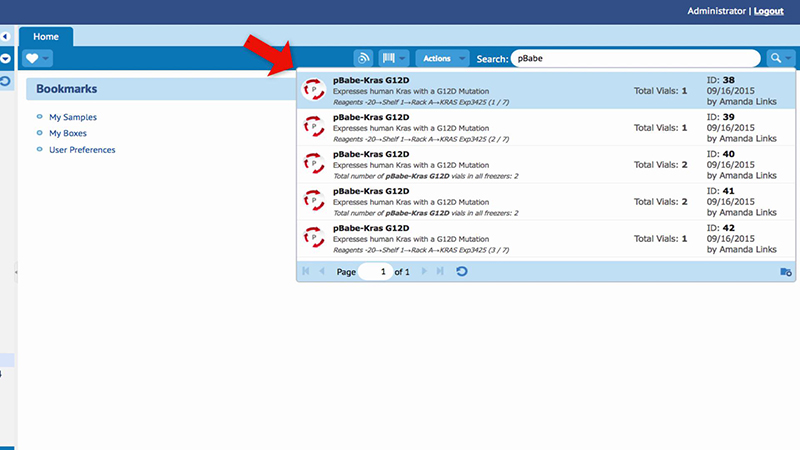Viewport: 800px width, 450px height.
Task: Click location text ending (3 / 7)
Action: [421, 250]
